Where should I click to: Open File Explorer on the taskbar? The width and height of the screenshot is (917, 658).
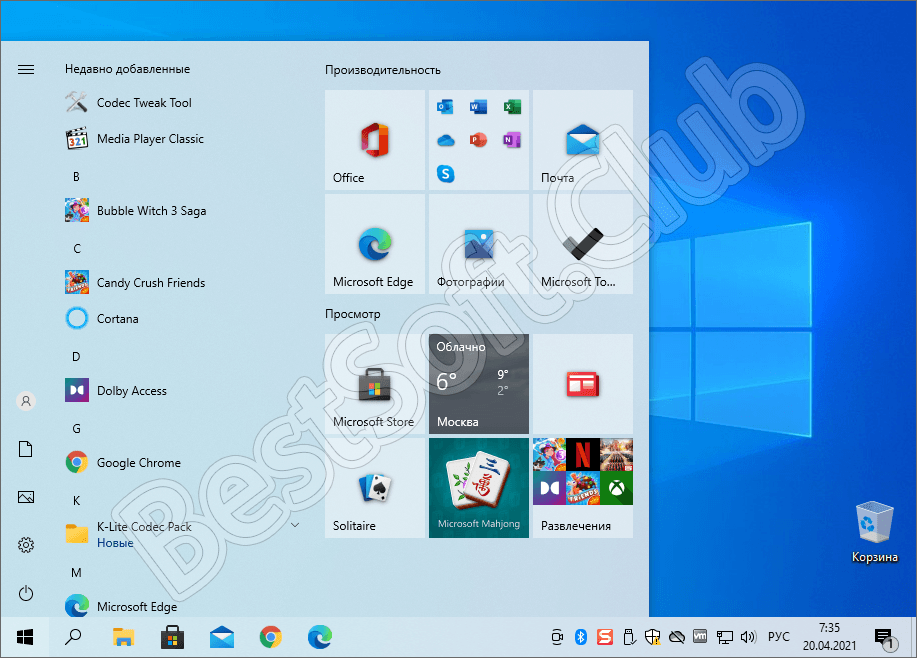pyautogui.click(x=123, y=637)
